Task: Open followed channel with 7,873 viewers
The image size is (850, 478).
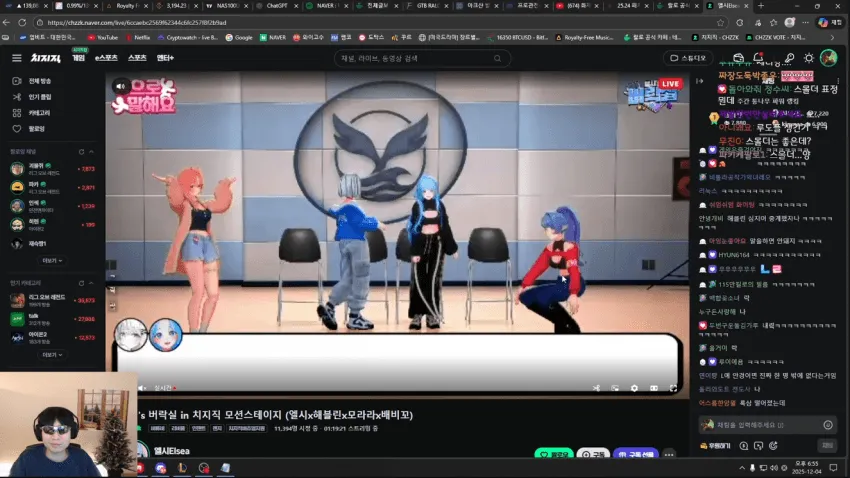Action: (x=53, y=169)
